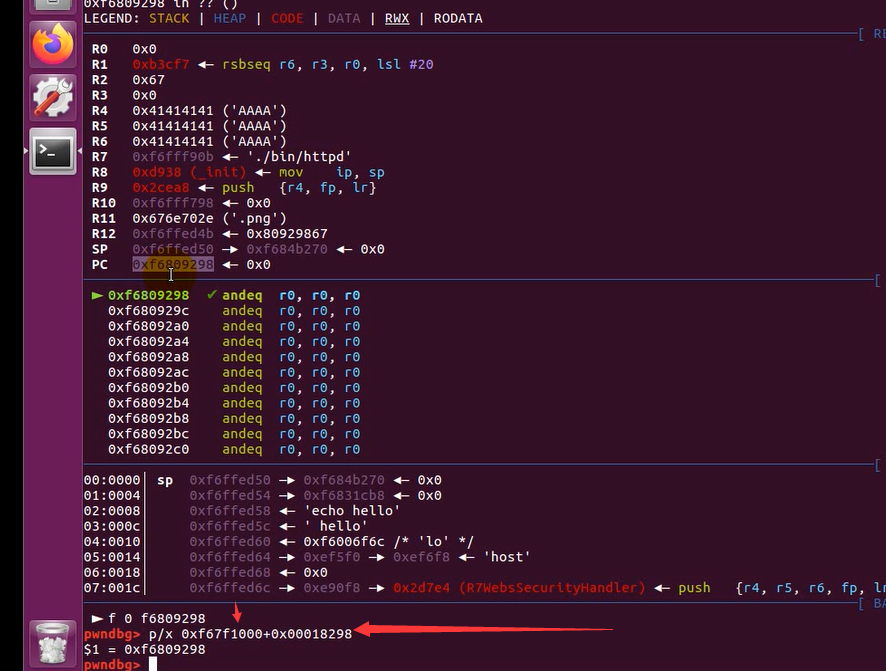The height and width of the screenshot is (671, 886).
Task: Click register R1 value 0xb3cf7
Action: (160, 64)
